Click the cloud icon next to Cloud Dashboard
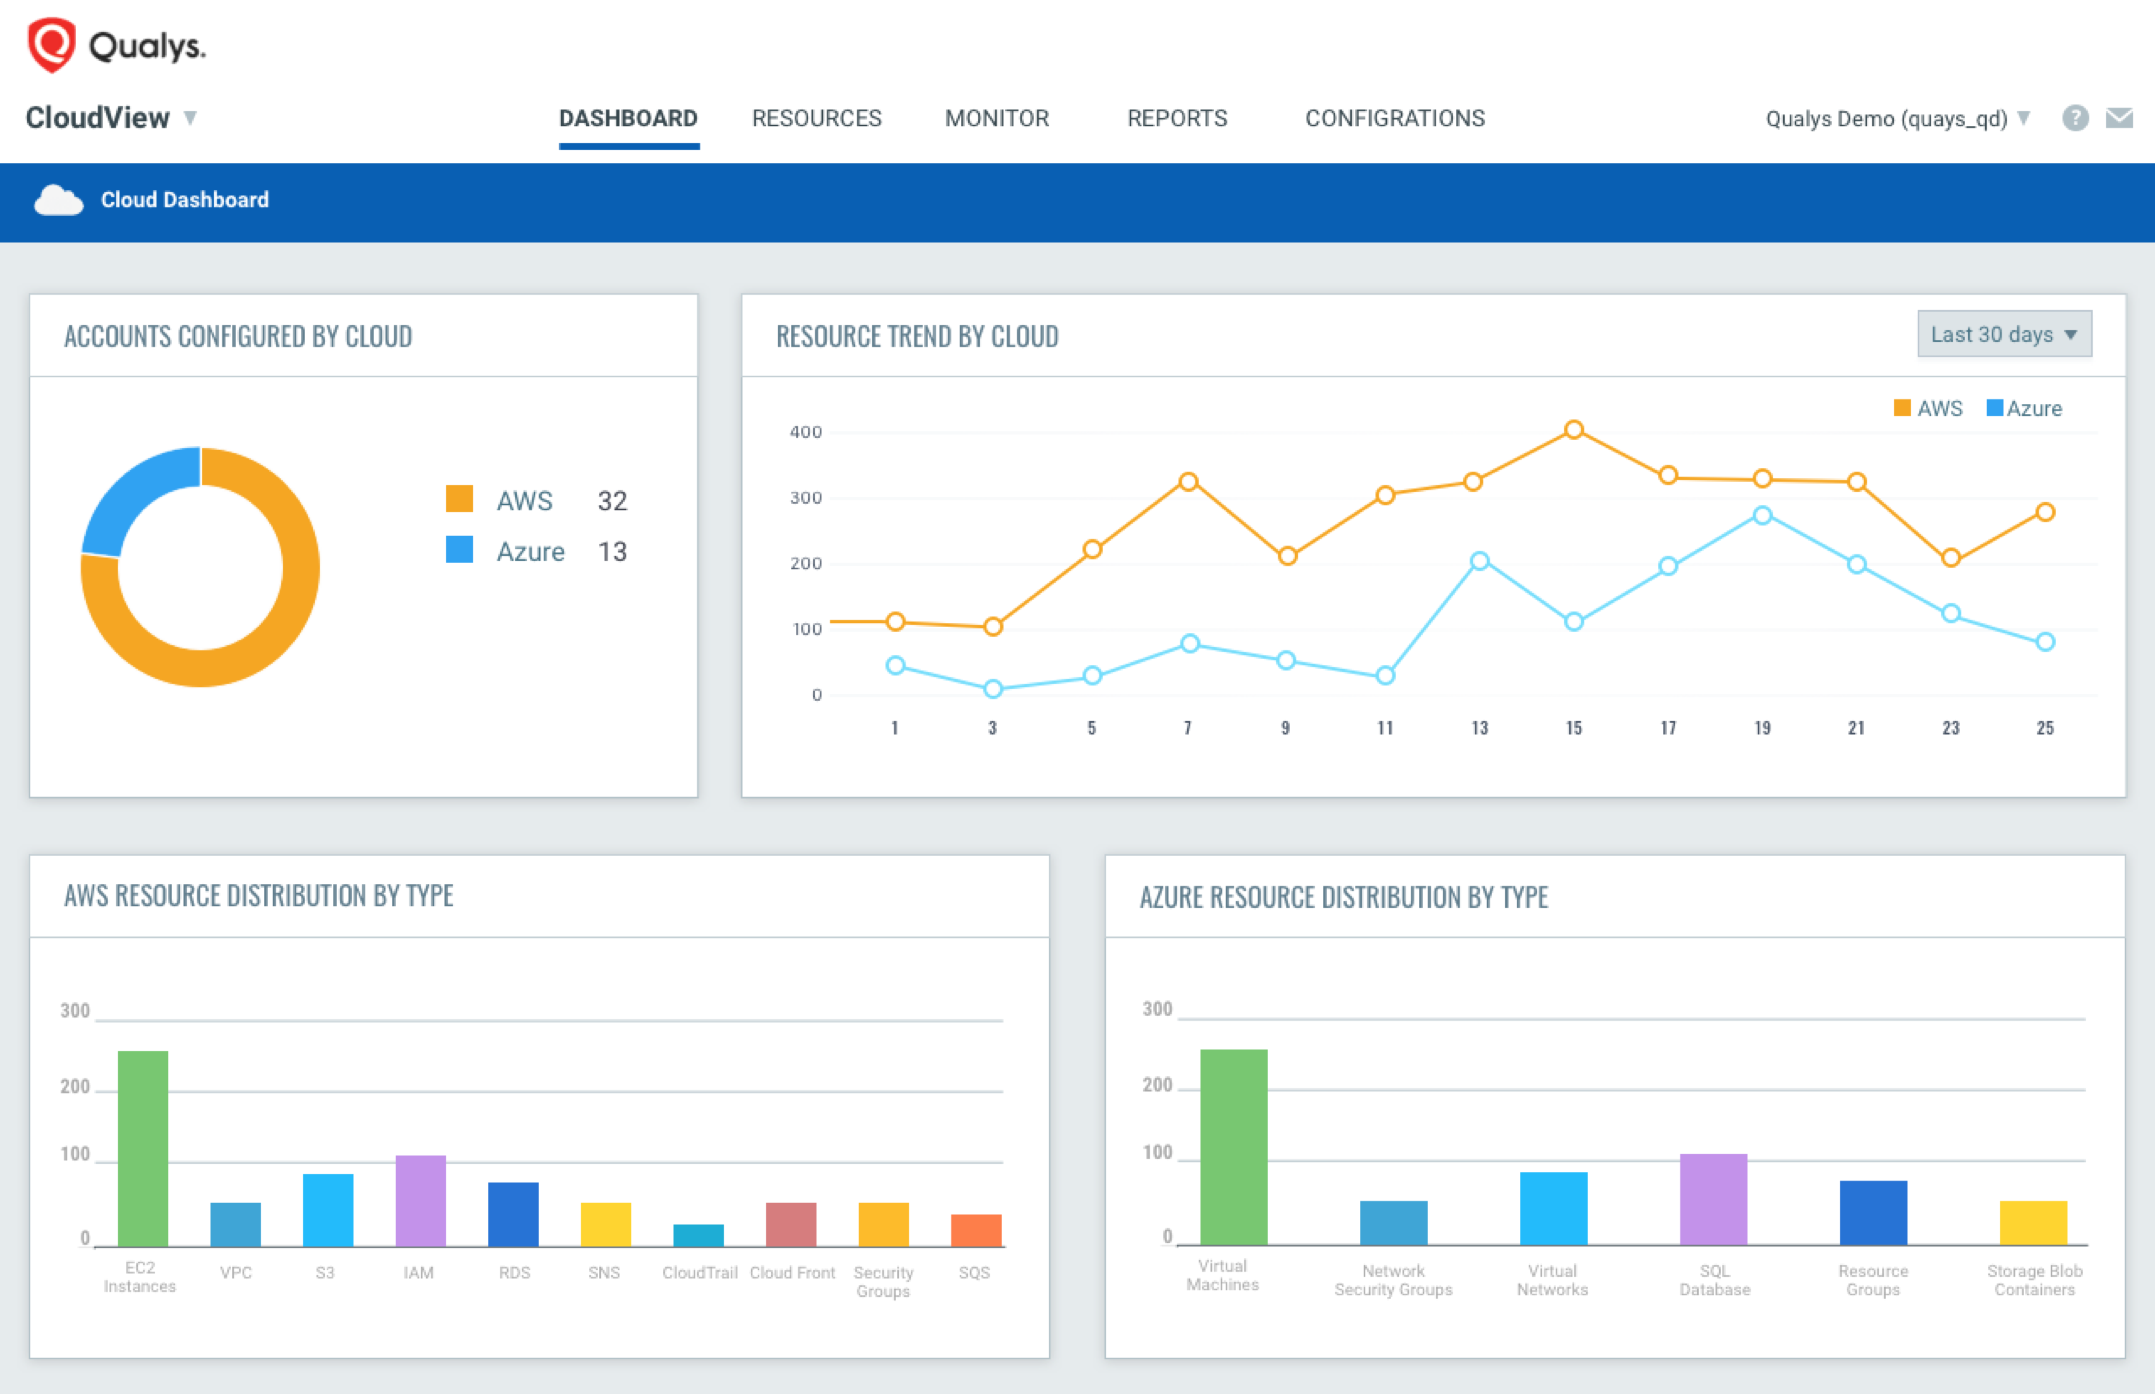Screen dimensions: 2155x1394 coord(58,200)
